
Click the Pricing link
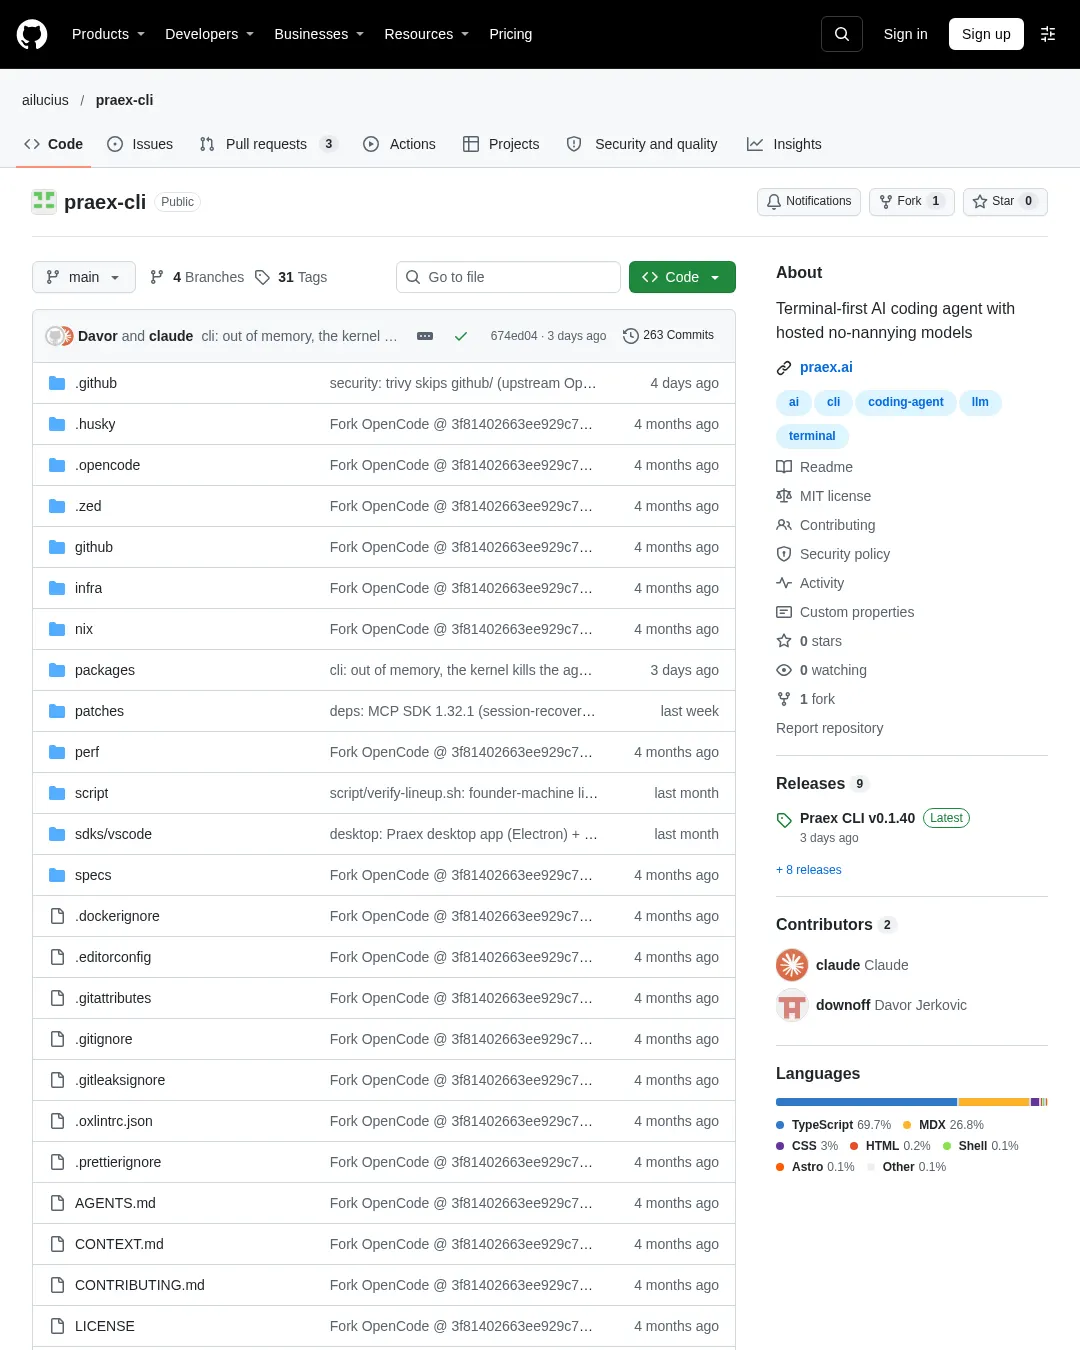pyautogui.click(x=511, y=34)
